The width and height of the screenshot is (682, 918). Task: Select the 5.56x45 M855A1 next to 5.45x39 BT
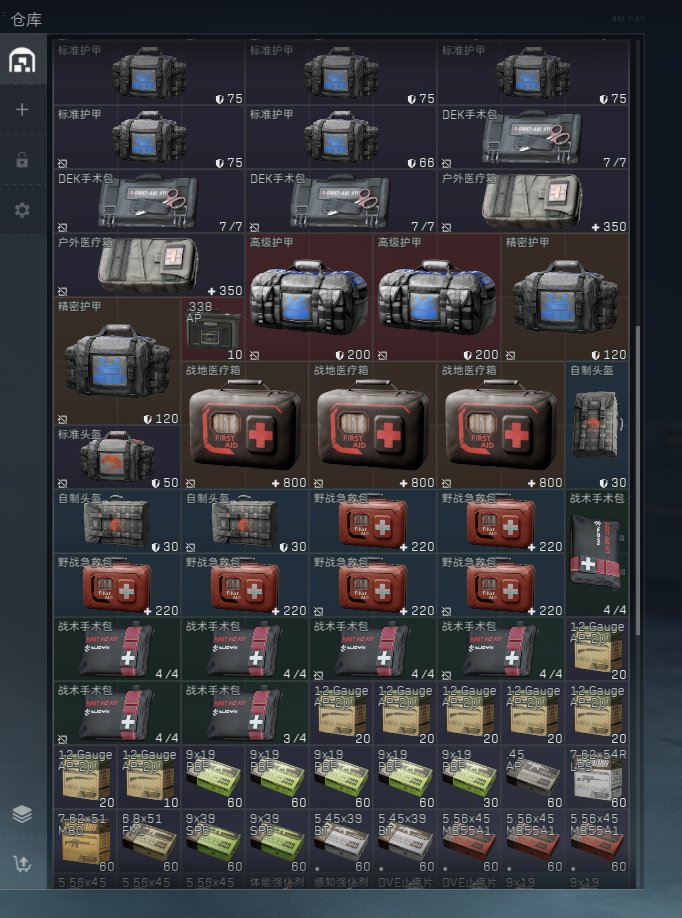click(x=469, y=841)
